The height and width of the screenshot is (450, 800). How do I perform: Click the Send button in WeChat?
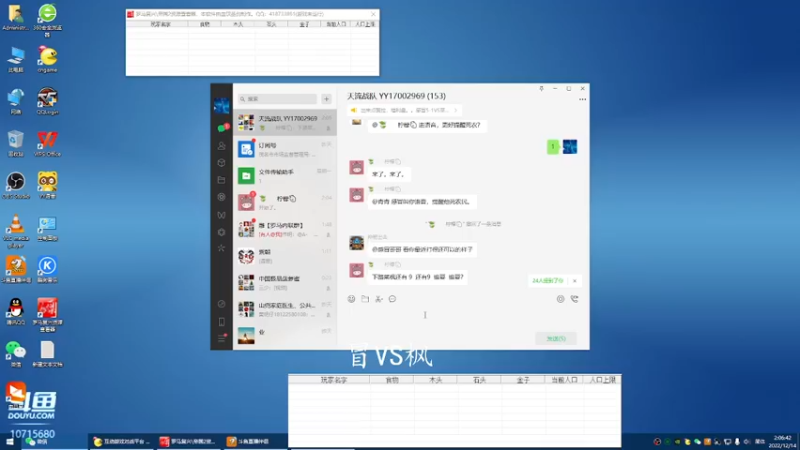[x=556, y=338]
